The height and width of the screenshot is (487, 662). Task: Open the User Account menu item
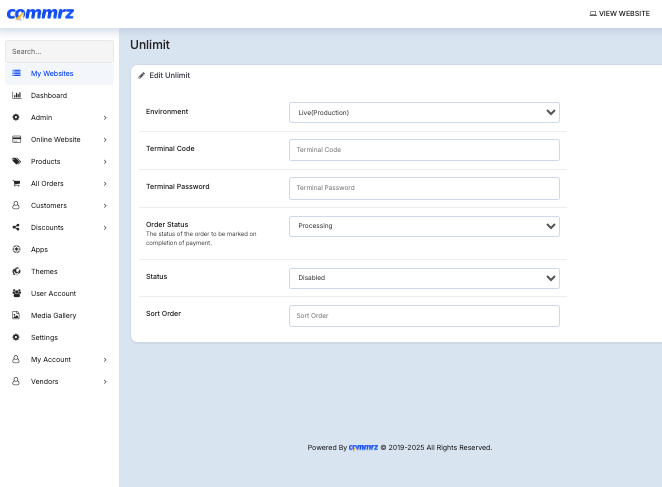coord(53,294)
